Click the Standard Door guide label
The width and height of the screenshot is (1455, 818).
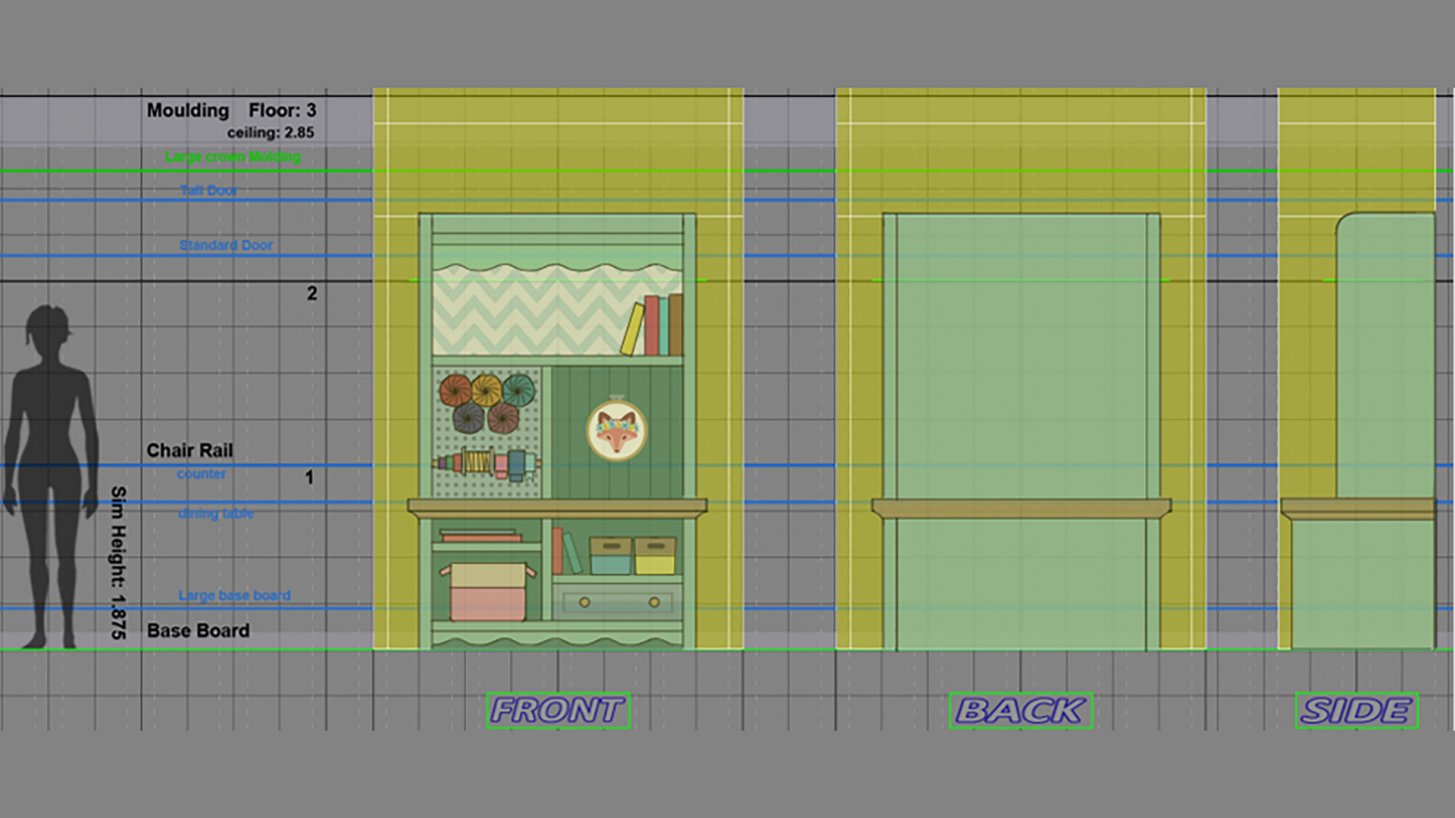[226, 245]
